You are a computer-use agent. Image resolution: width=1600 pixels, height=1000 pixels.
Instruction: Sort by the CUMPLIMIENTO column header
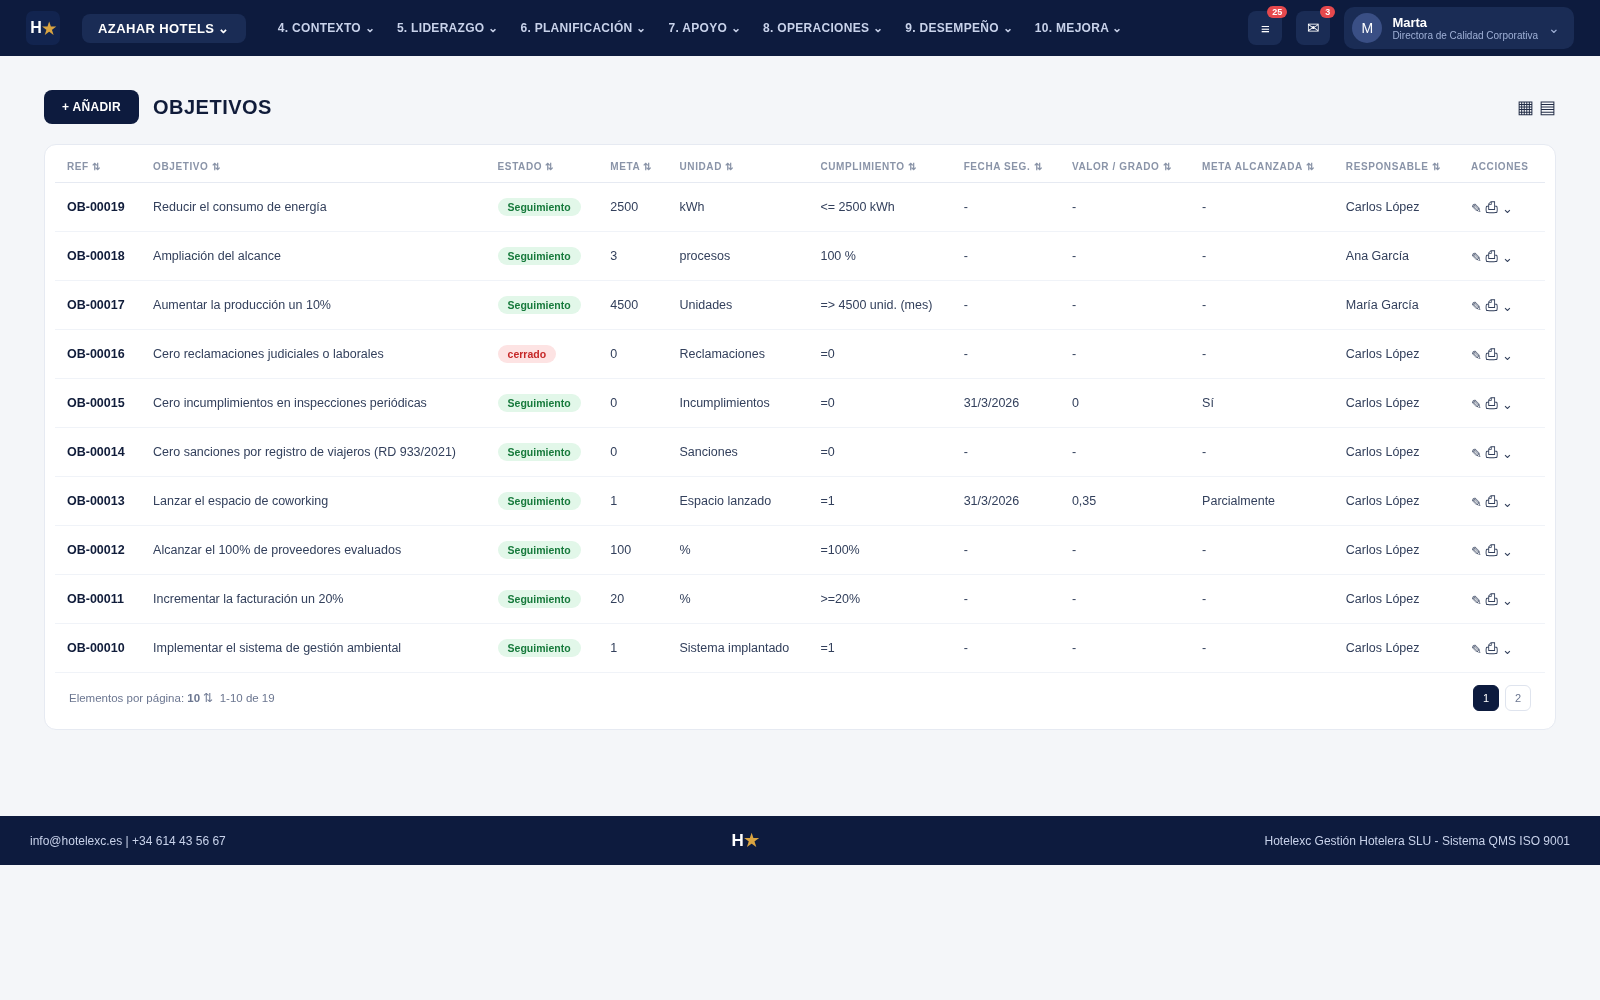[x=868, y=167]
